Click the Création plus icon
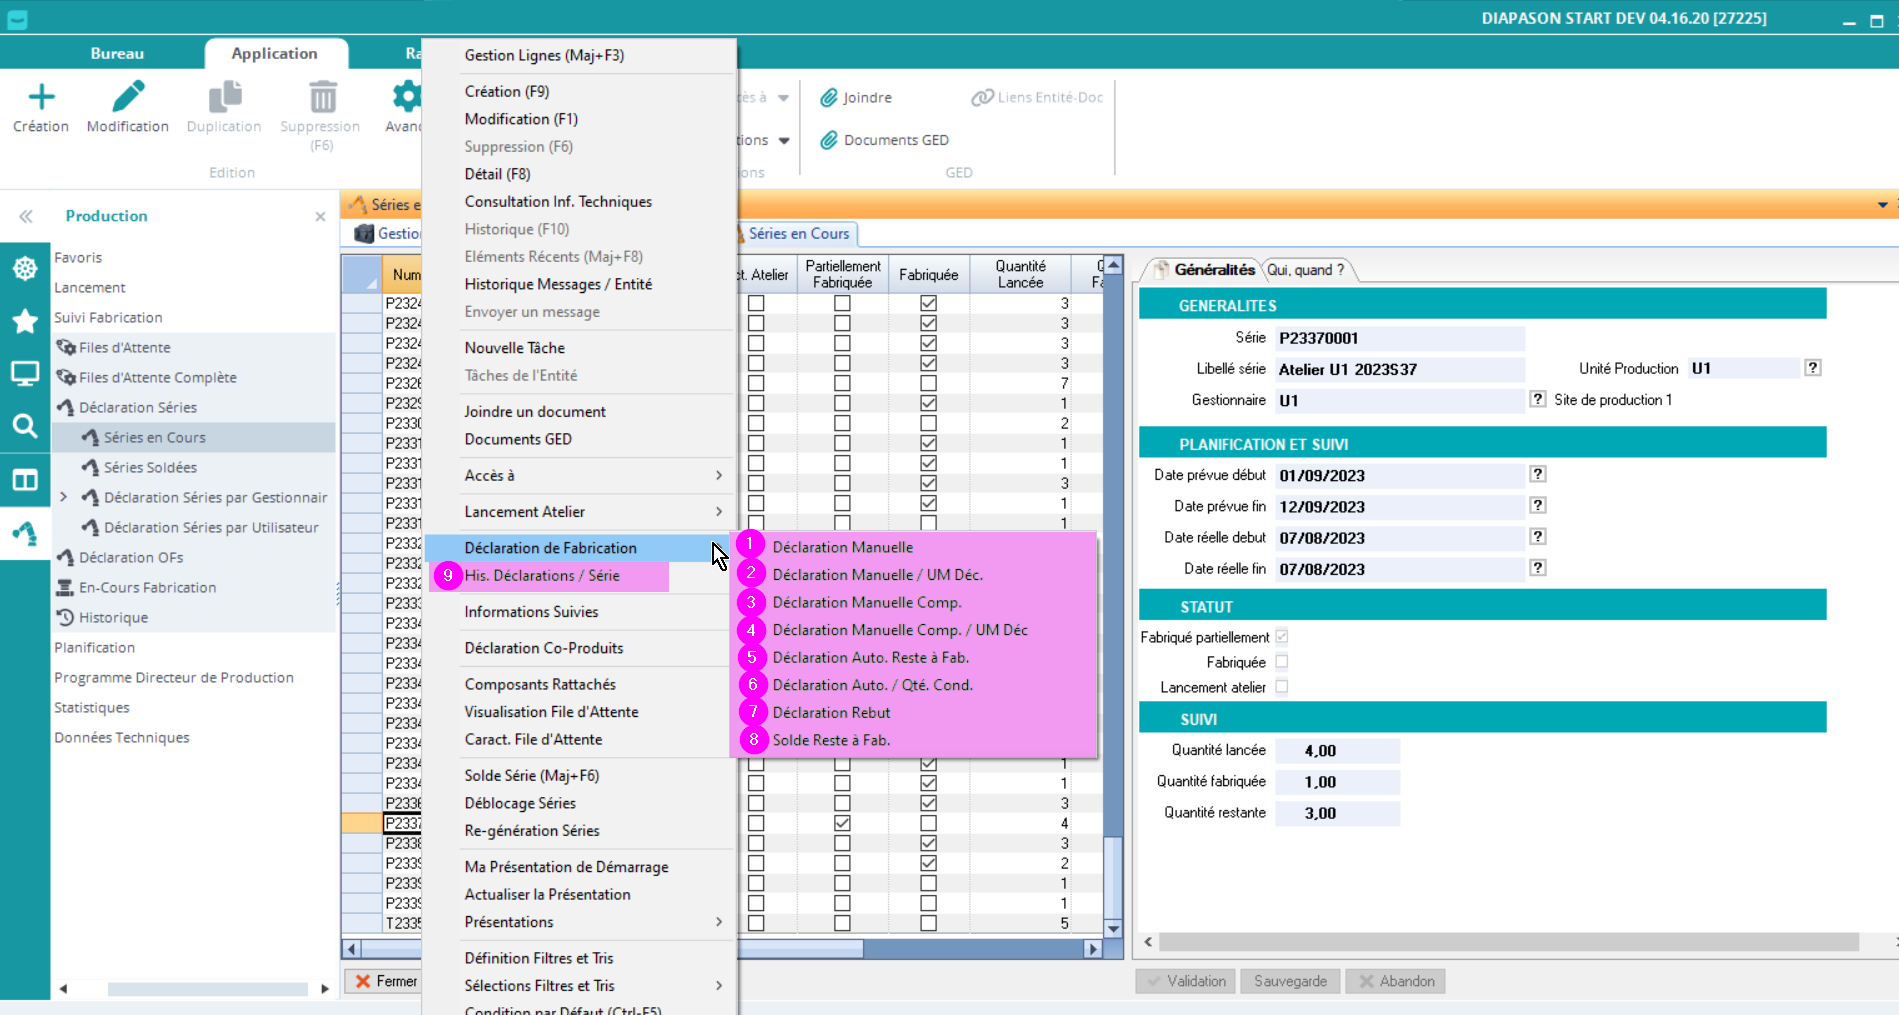1899x1015 pixels. pyautogui.click(x=41, y=97)
